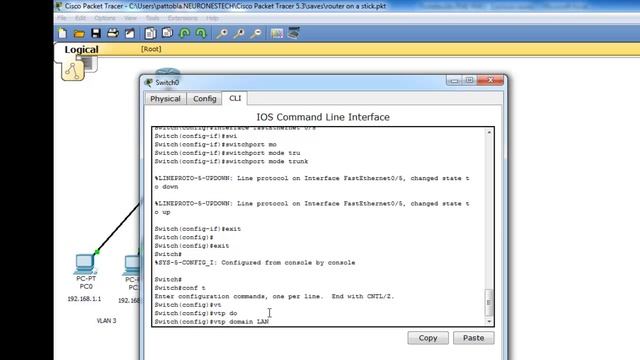
Task: Click the VLAN 3 label on workspace
Action: pos(107,321)
